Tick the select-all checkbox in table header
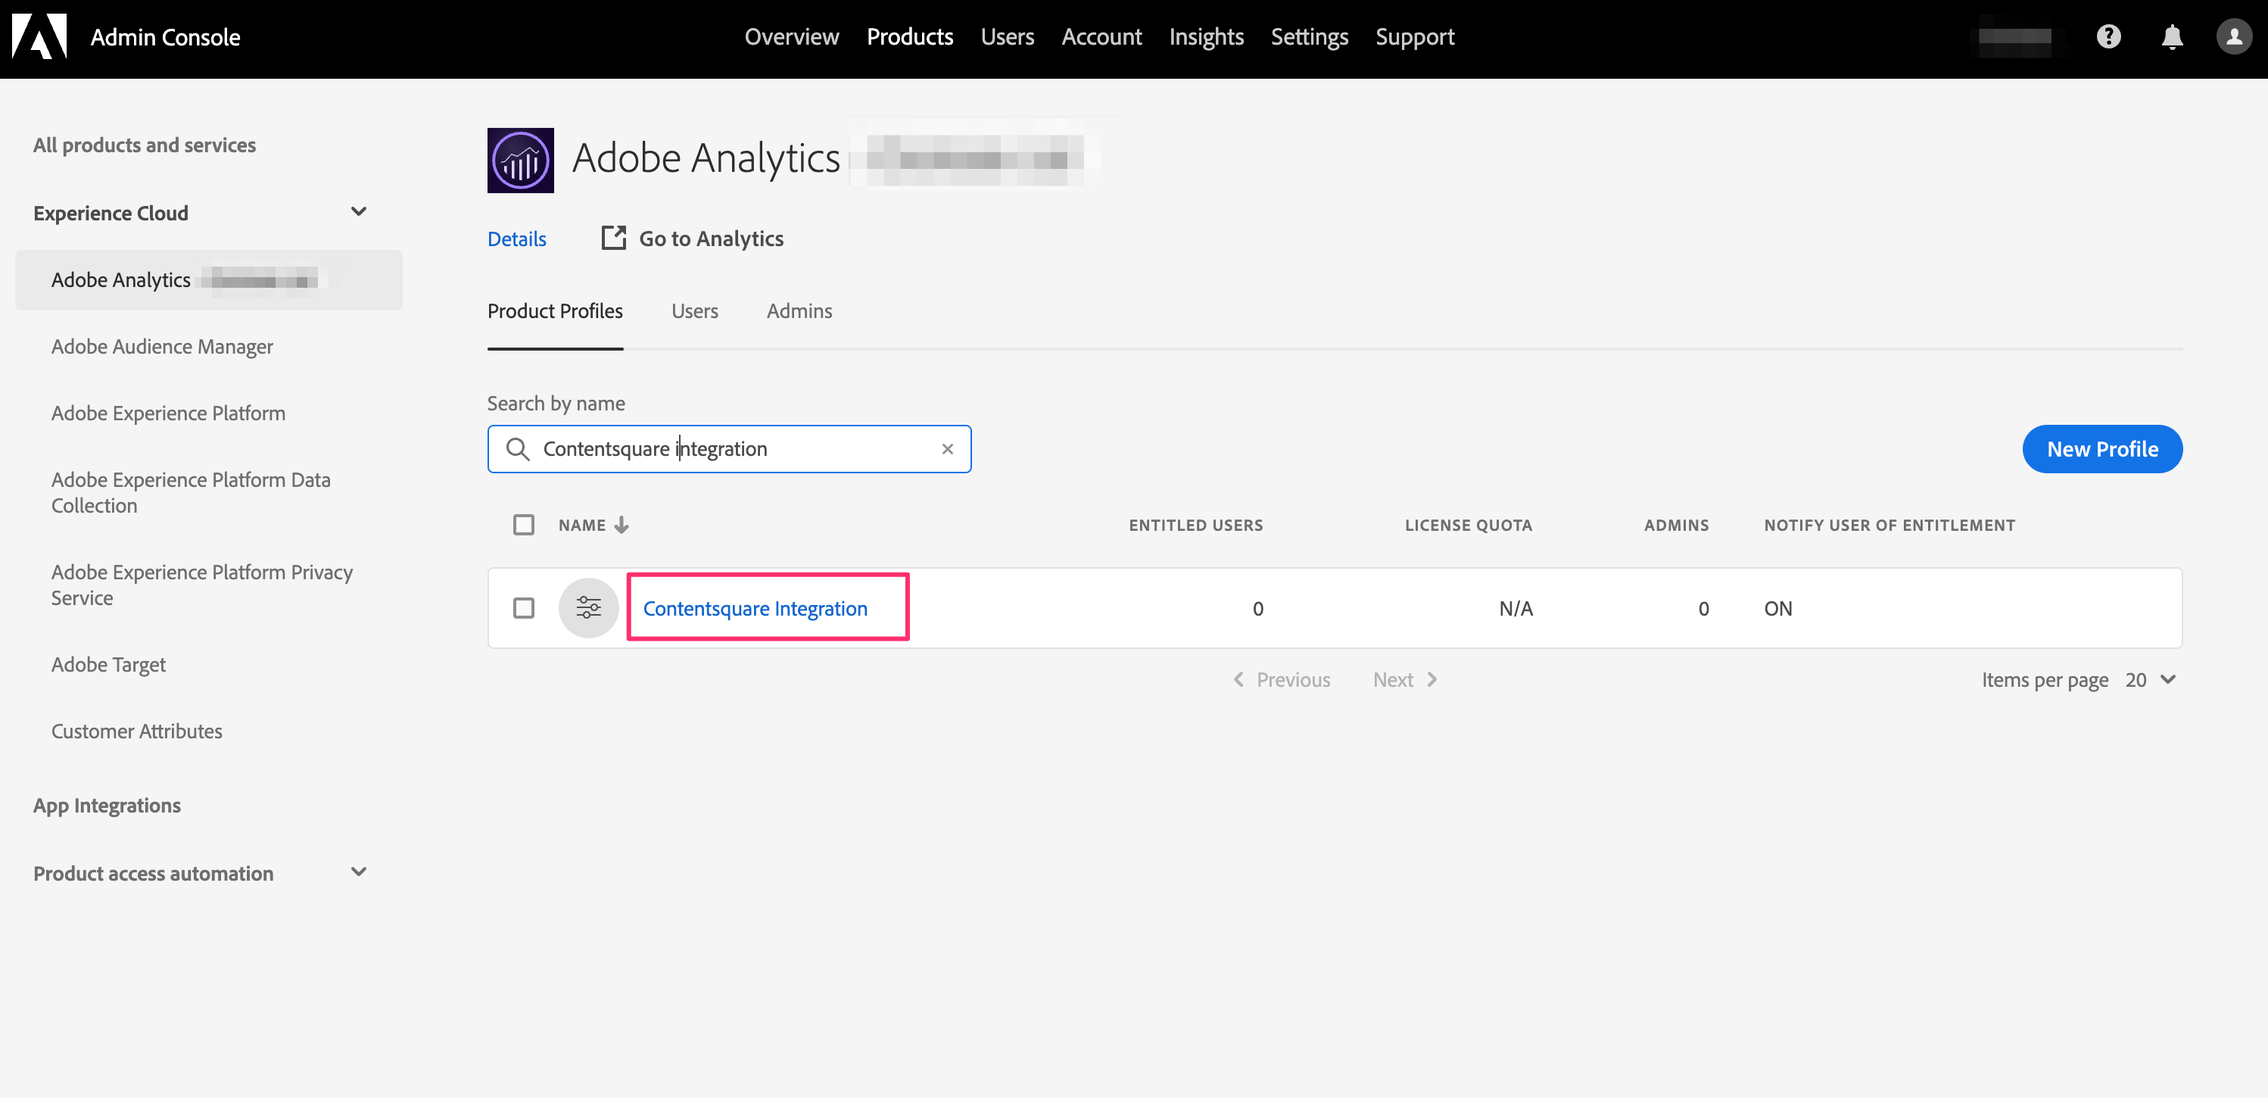2268x1098 pixels. tap(524, 525)
